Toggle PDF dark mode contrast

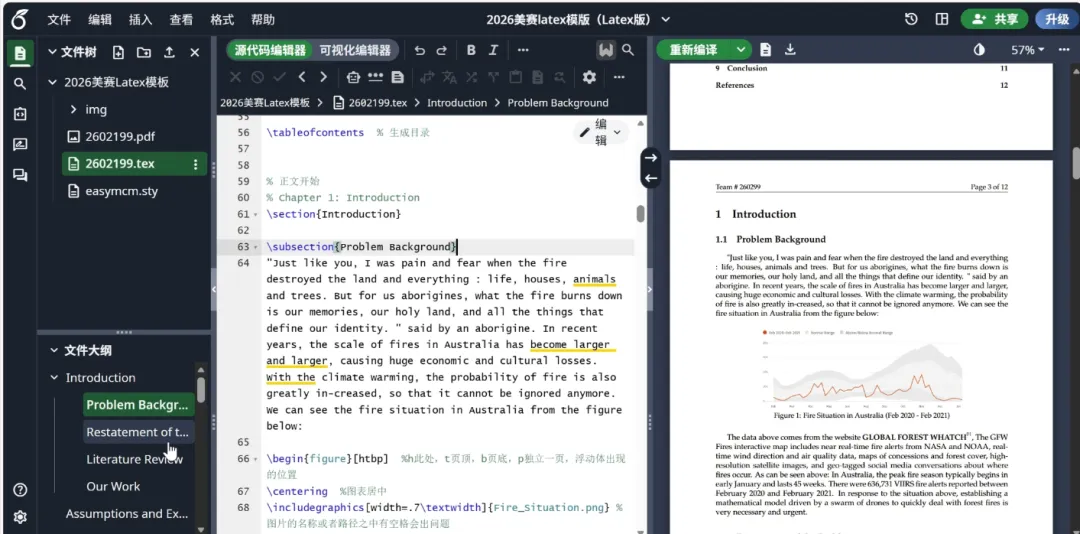point(979,50)
